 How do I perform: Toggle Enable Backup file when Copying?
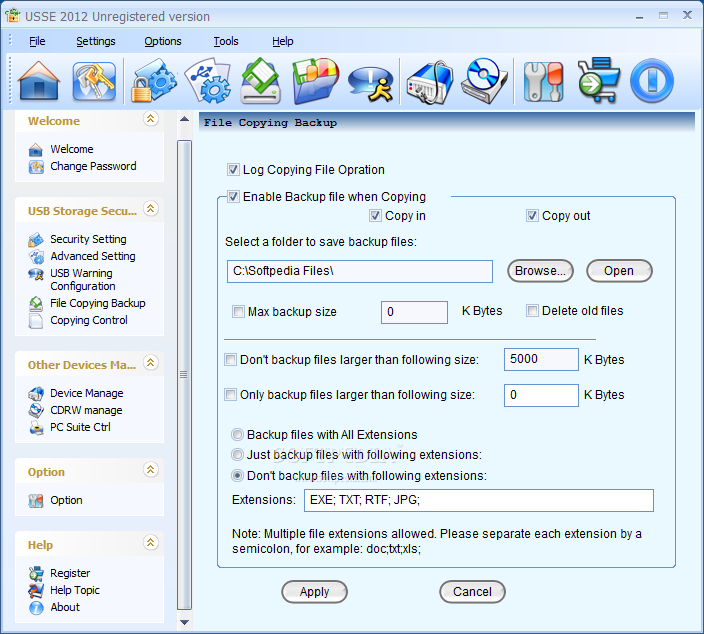(233, 197)
